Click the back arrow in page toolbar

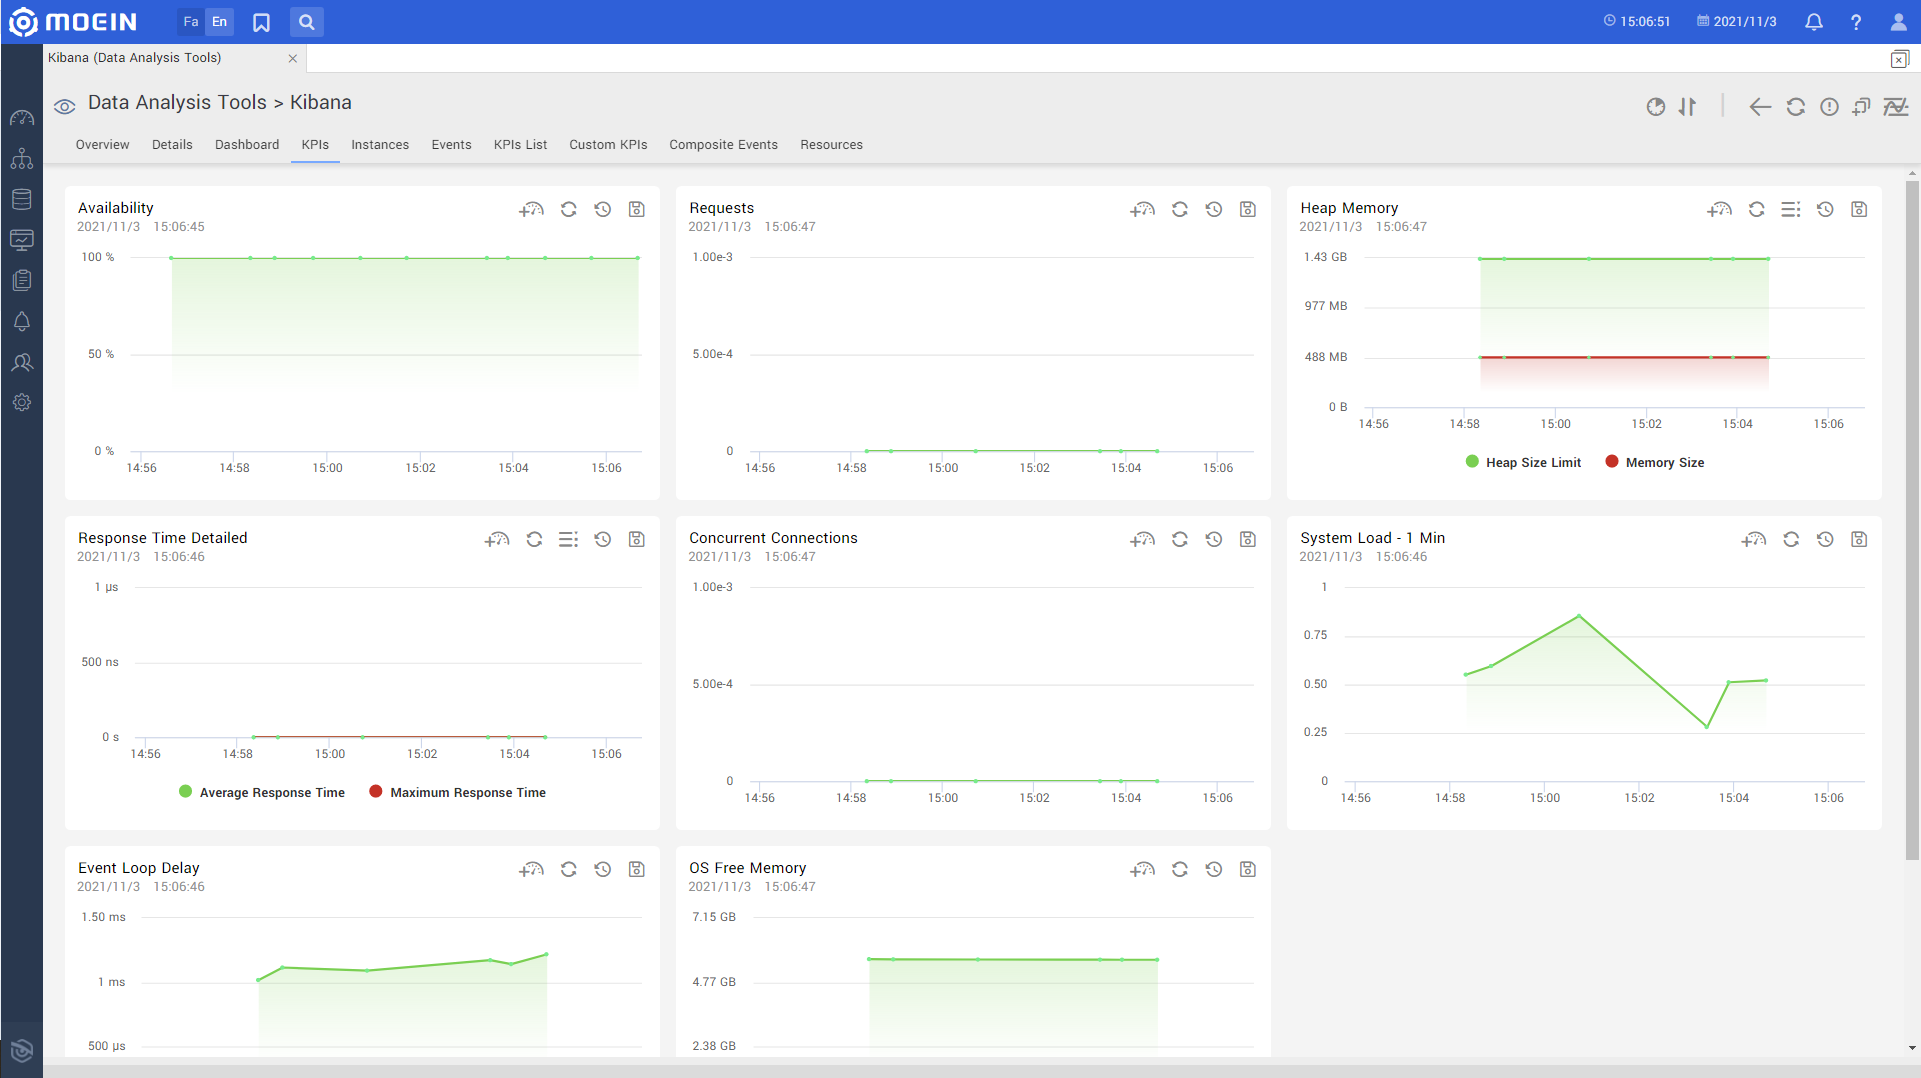(x=1760, y=107)
